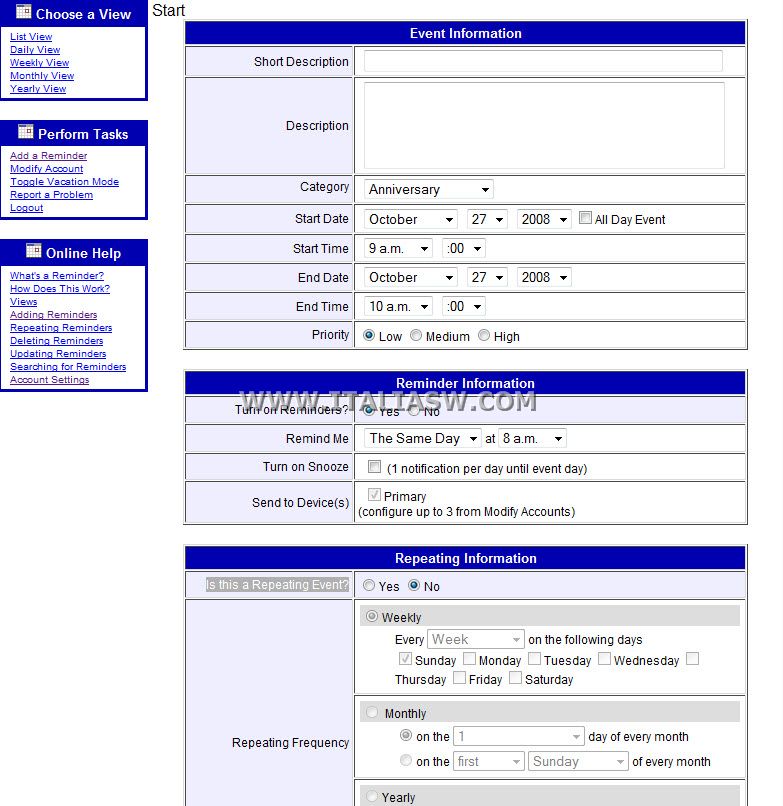
Task: Open Account Settings help topic
Action: click(49, 379)
